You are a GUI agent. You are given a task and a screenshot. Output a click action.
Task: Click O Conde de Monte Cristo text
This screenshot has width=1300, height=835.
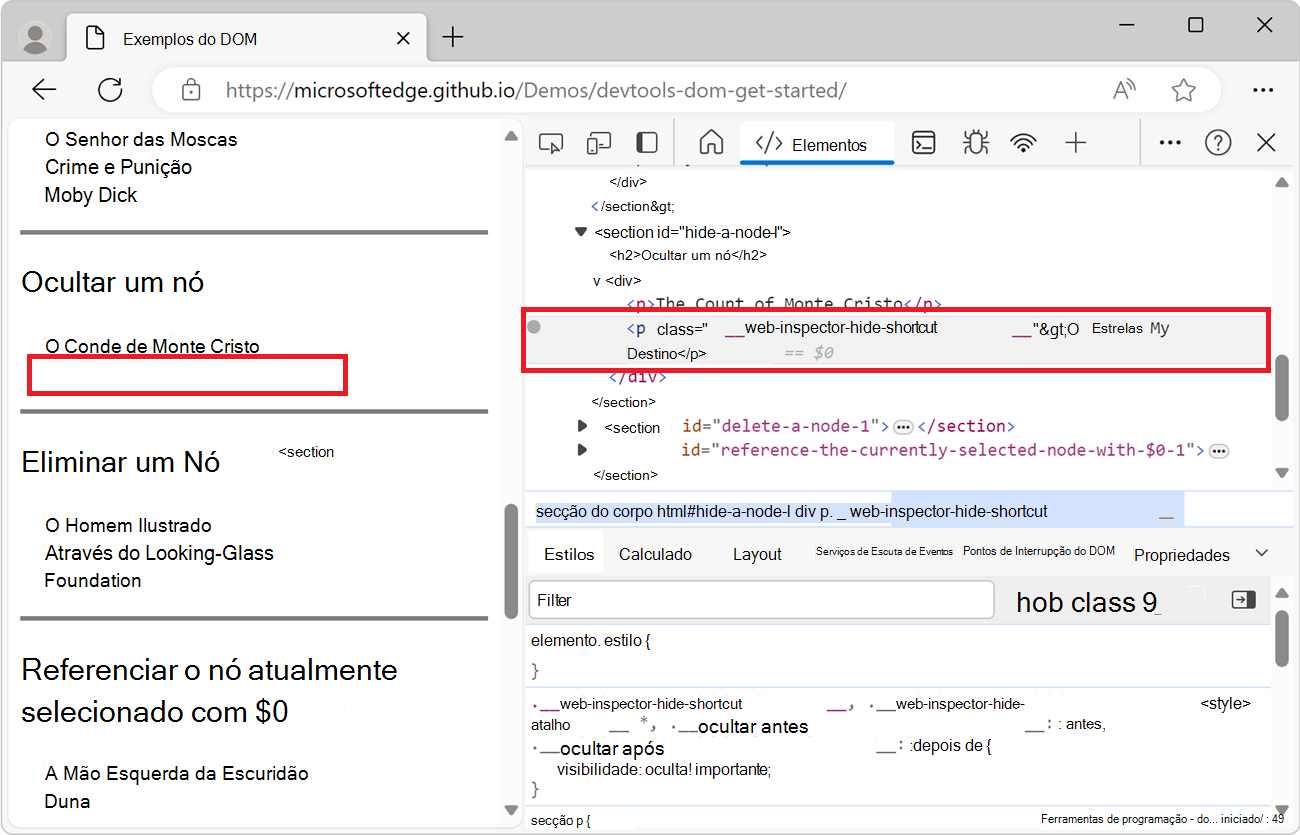(x=152, y=346)
